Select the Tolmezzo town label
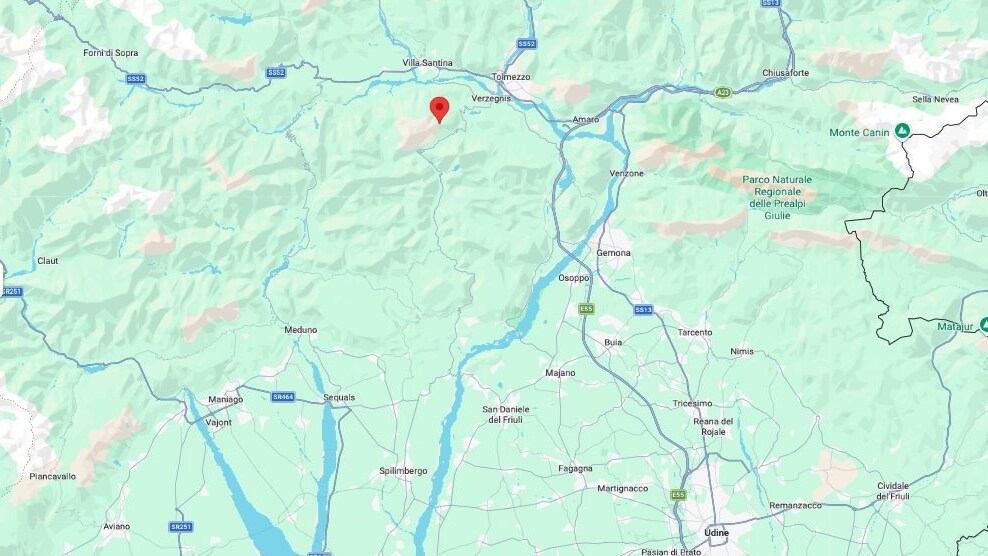The width and height of the screenshot is (988, 556). click(511, 77)
